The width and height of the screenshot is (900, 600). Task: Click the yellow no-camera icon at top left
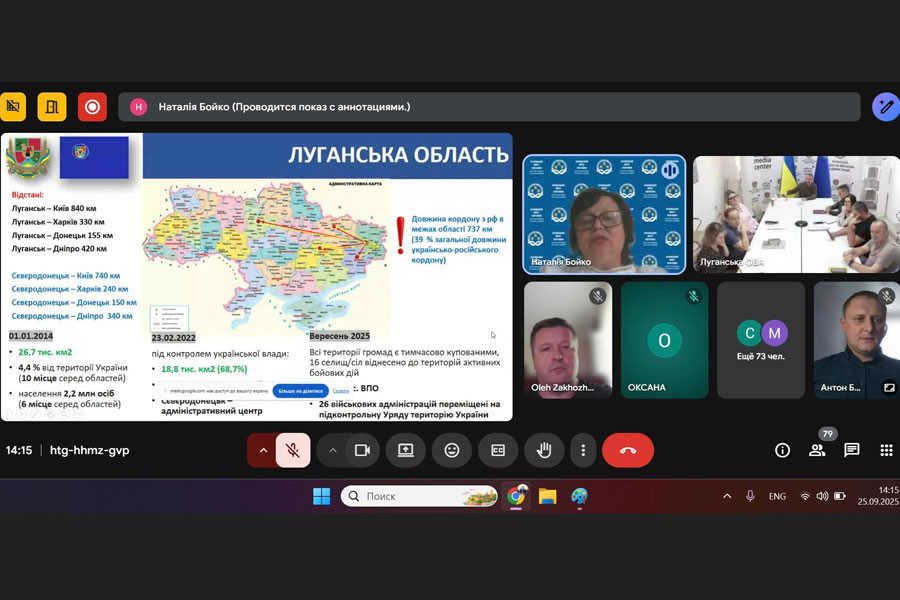pos(13,107)
